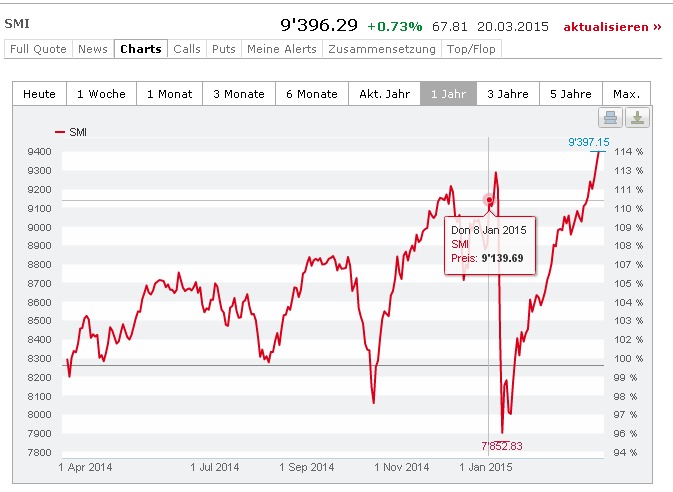This screenshot has width=673, height=492.
Task: Open the Puts tab
Action: click(x=224, y=49)
